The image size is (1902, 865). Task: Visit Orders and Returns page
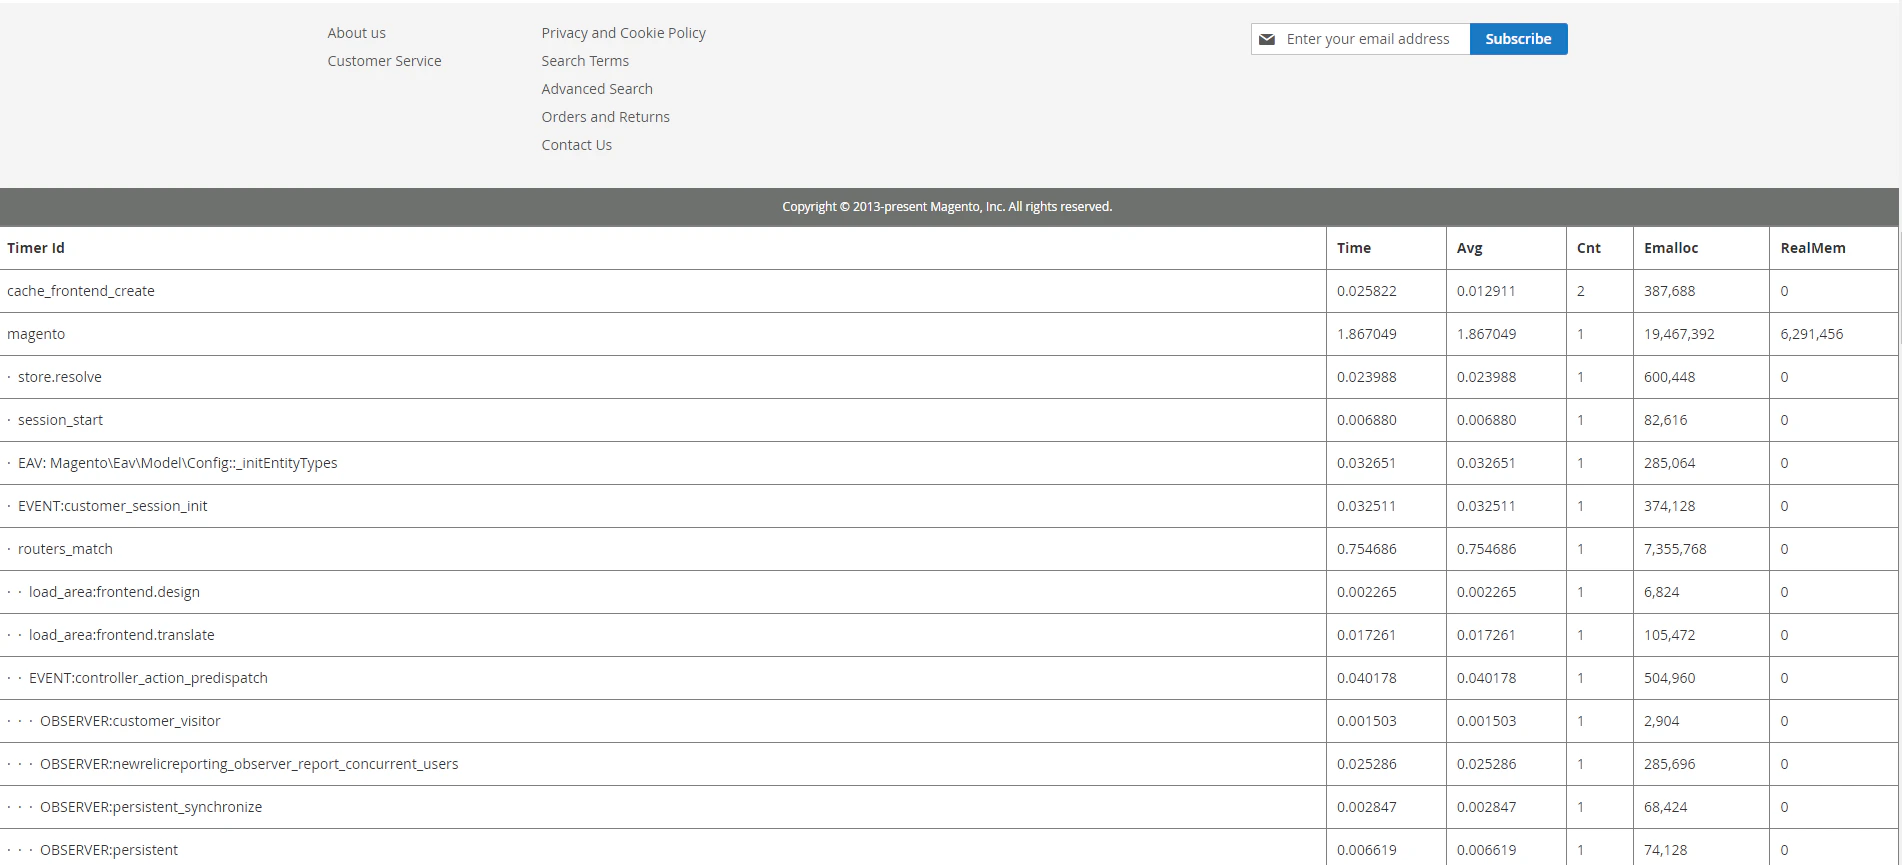[x=605, y=117]
